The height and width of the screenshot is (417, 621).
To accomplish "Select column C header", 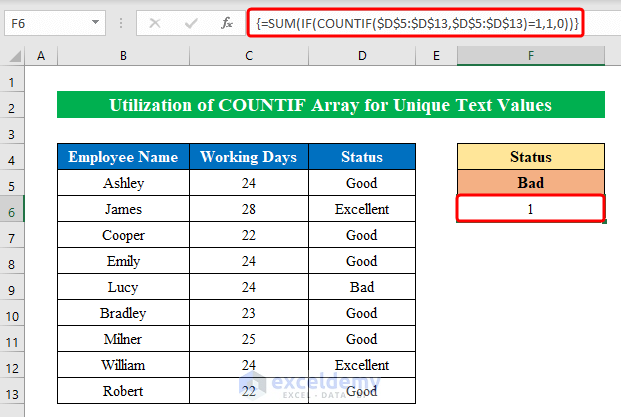I will (250, 58).
